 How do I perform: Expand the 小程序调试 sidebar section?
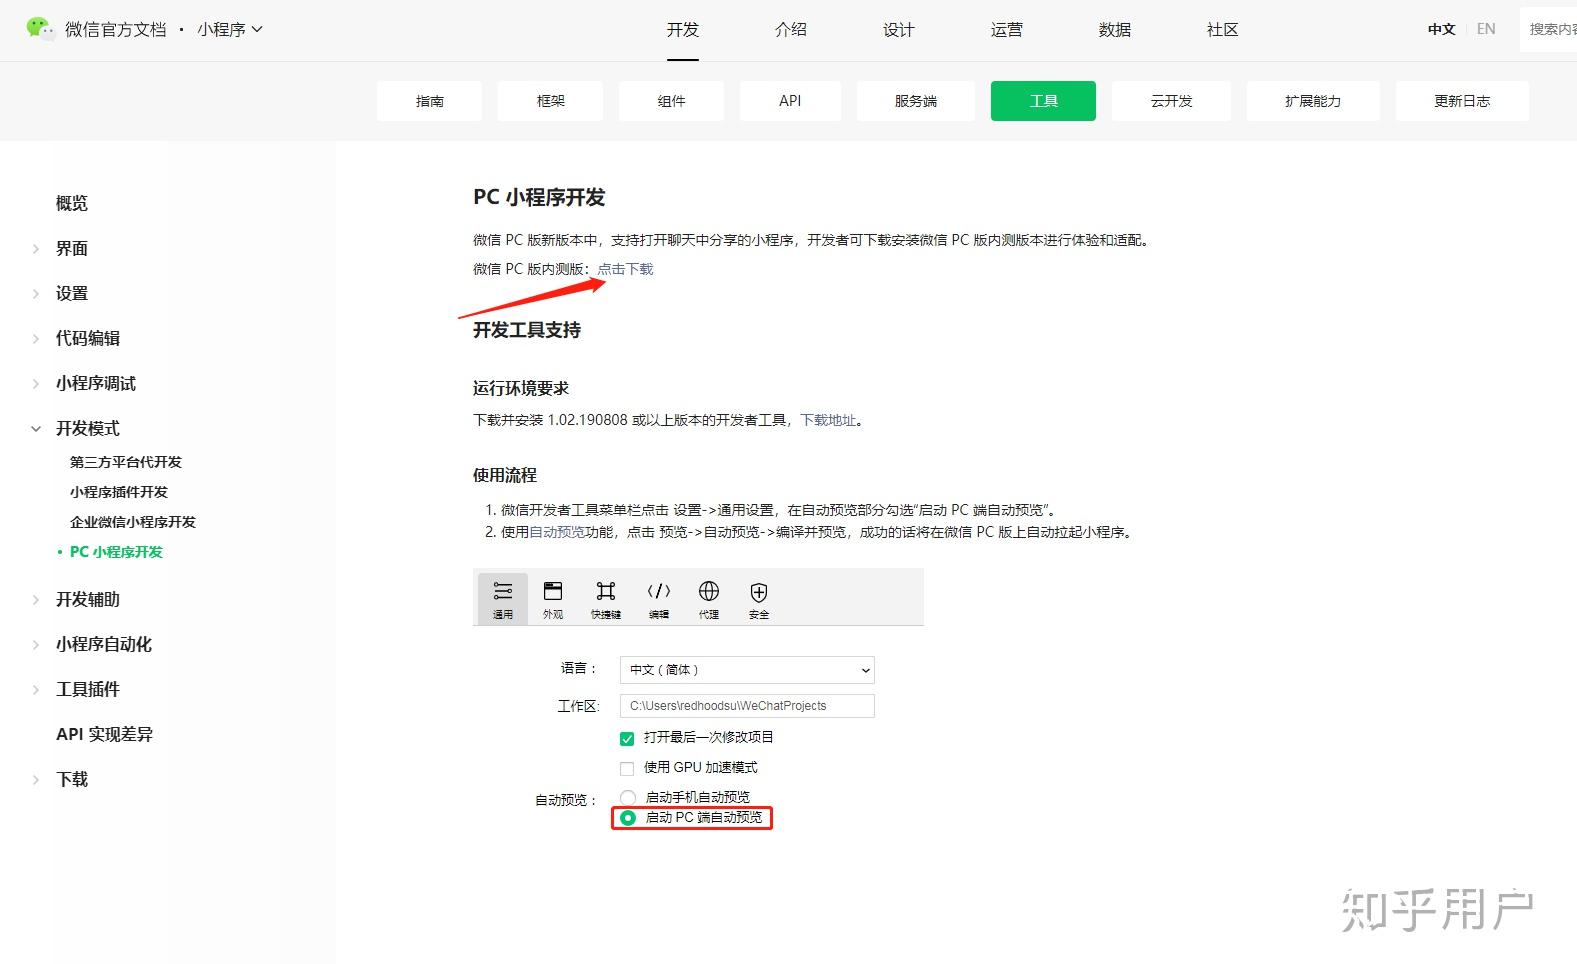[x=36, y=384]
